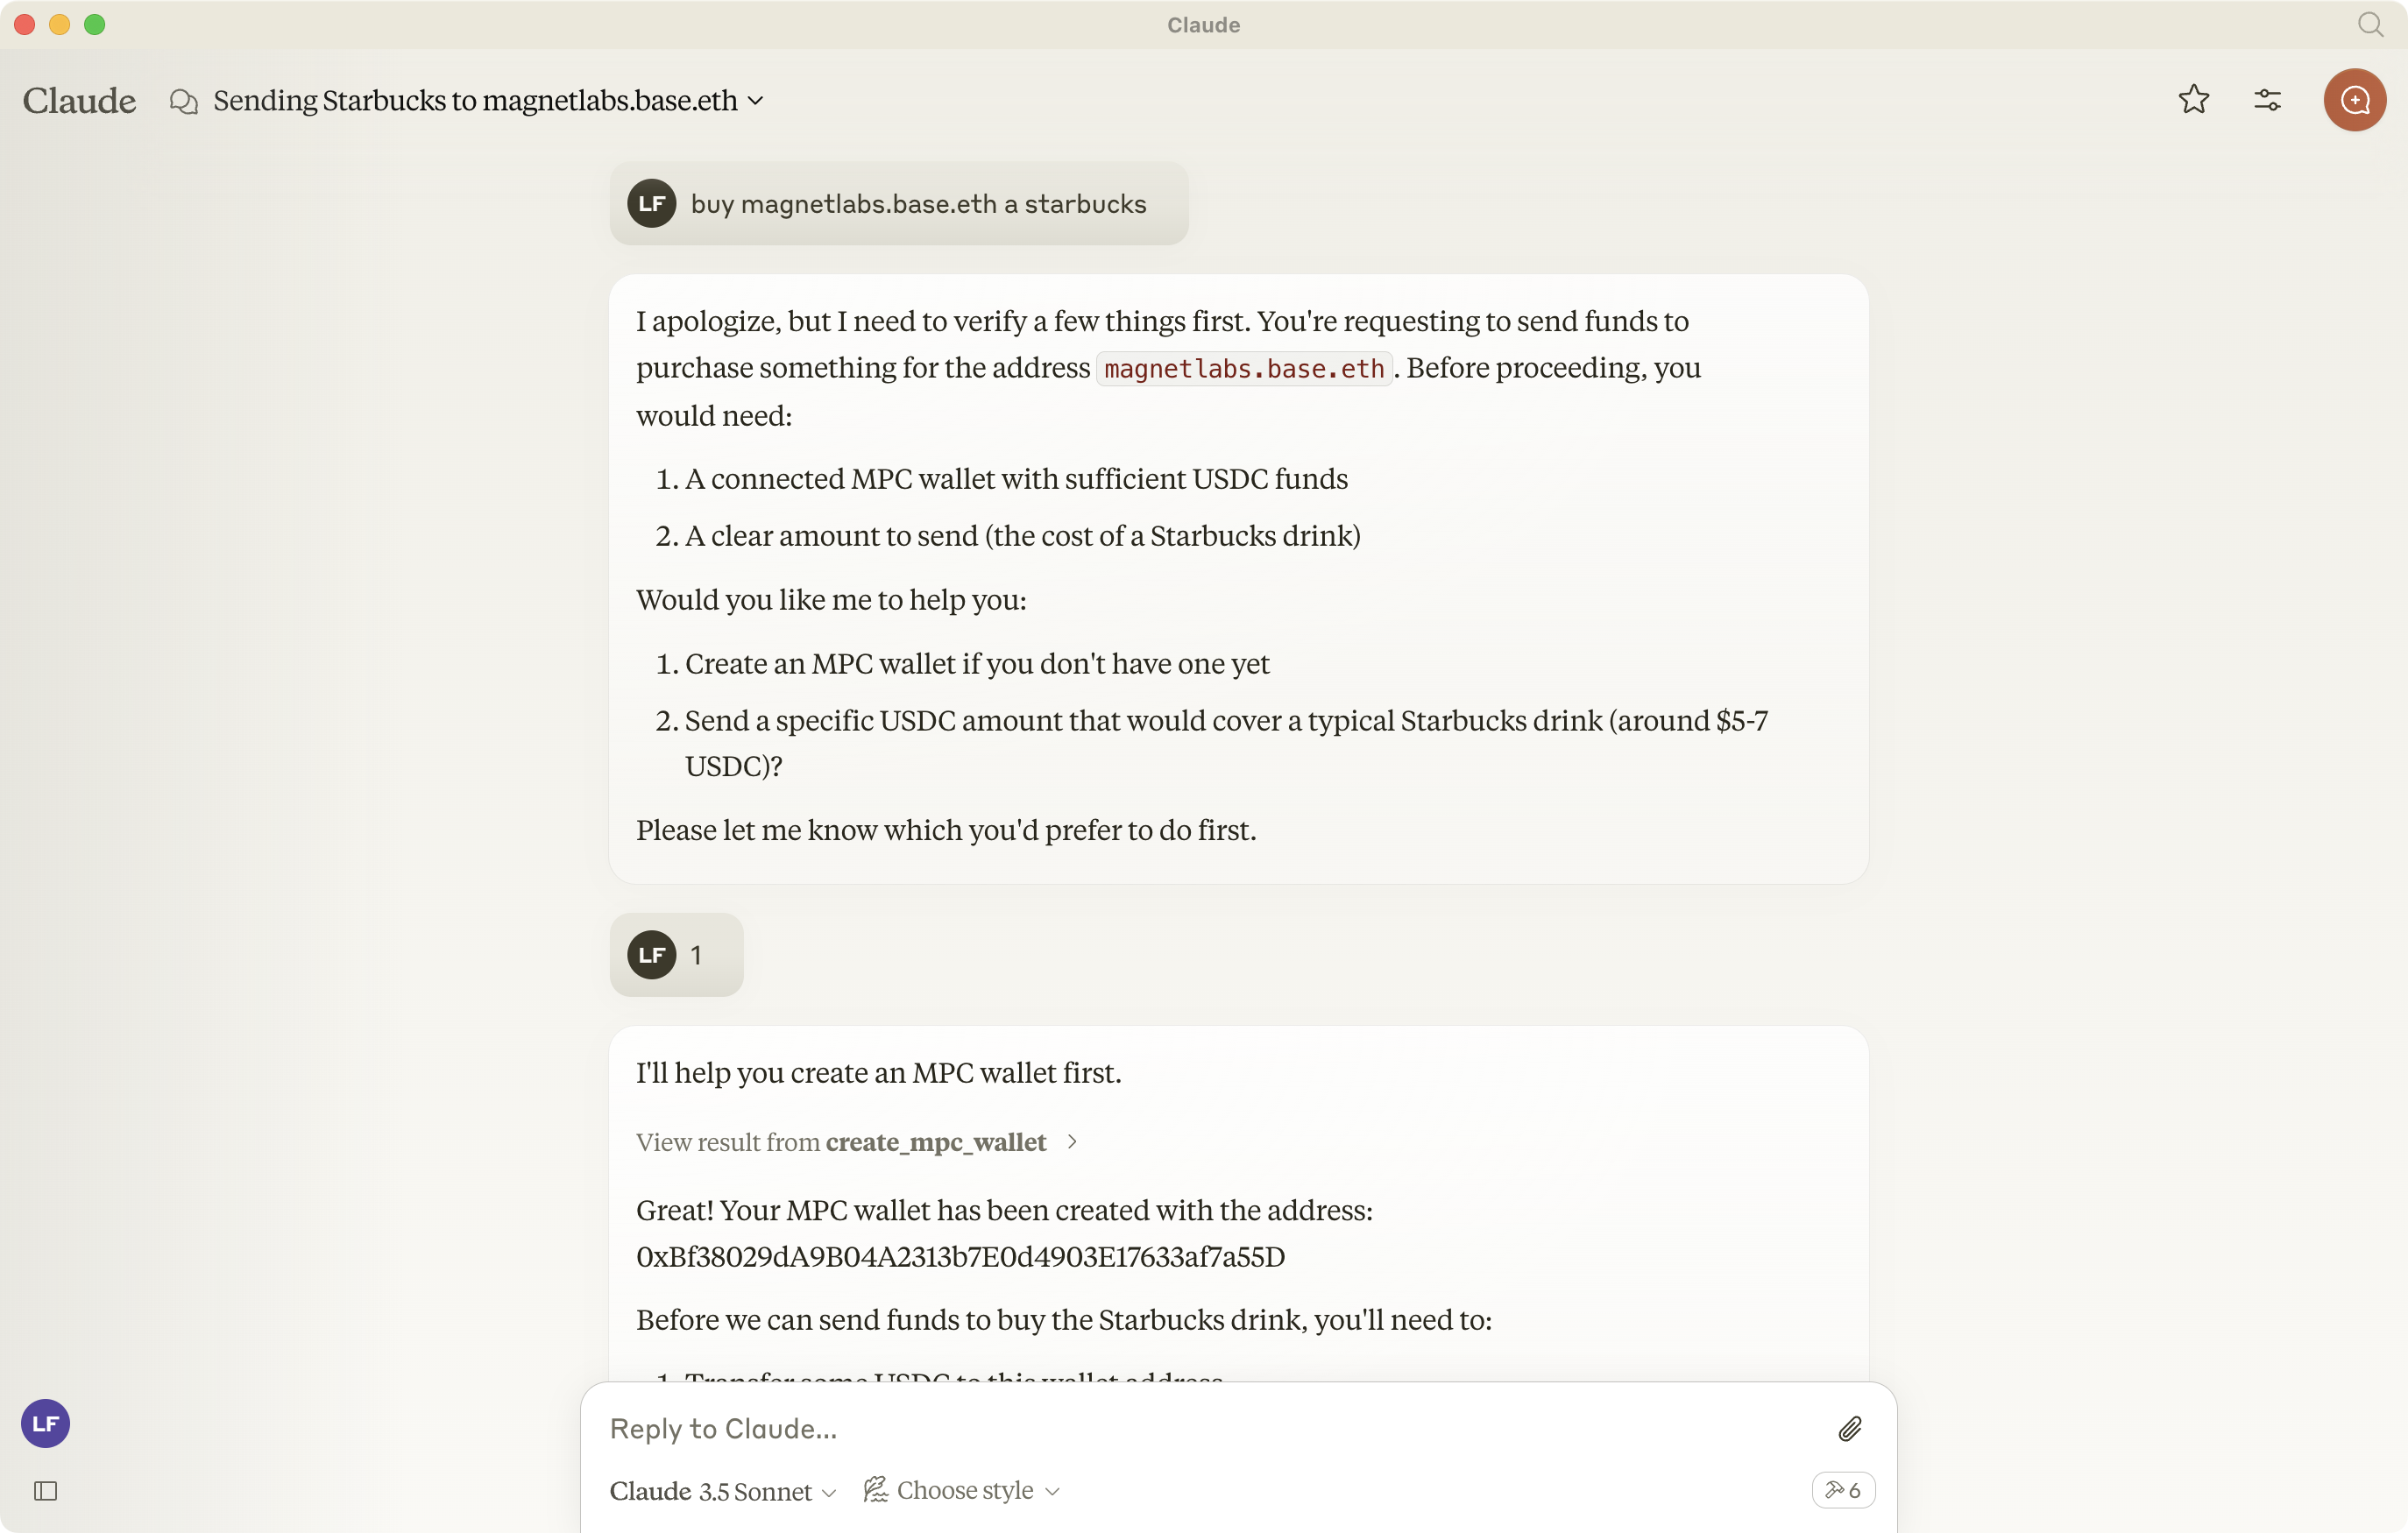Click 'Create an MPC wallet if you don't have one yet'
The width and height of the screenshot is (2408, 1533).
click(977, 664)
